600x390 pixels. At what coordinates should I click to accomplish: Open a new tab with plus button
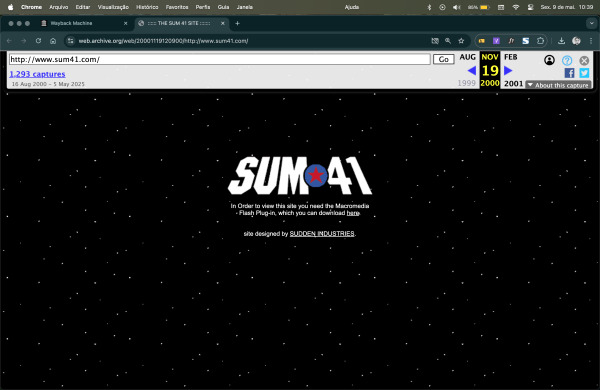pyautogui.click(x=237, y=23)
